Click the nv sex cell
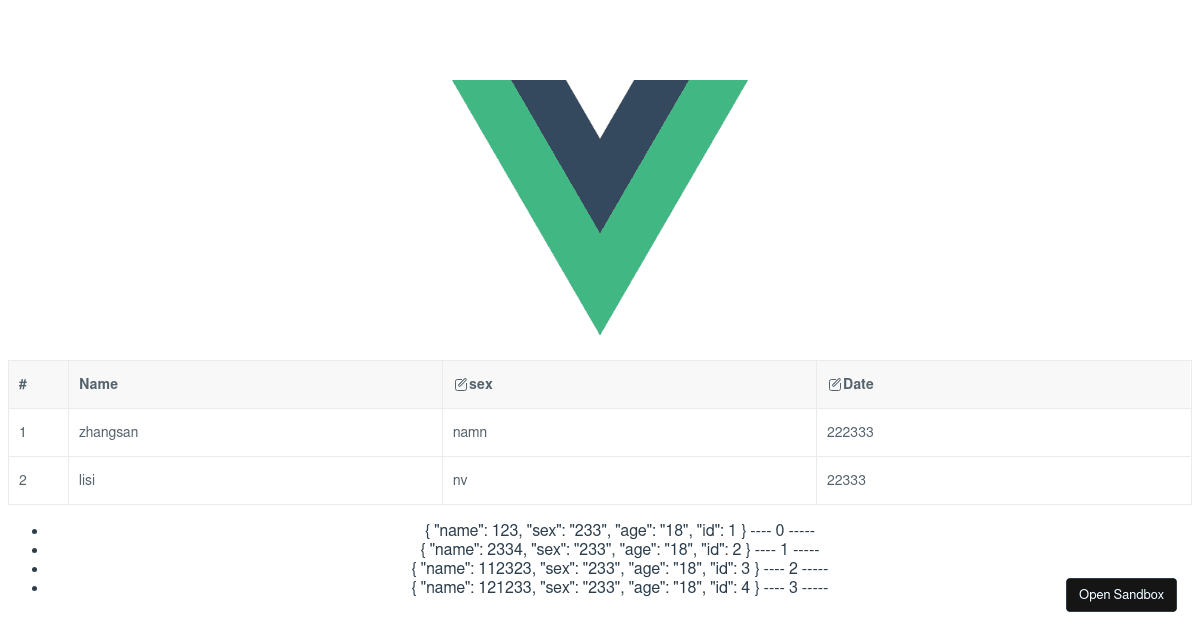The height and width of the screenshot is (630, 1200). click(x=629, y=480)
